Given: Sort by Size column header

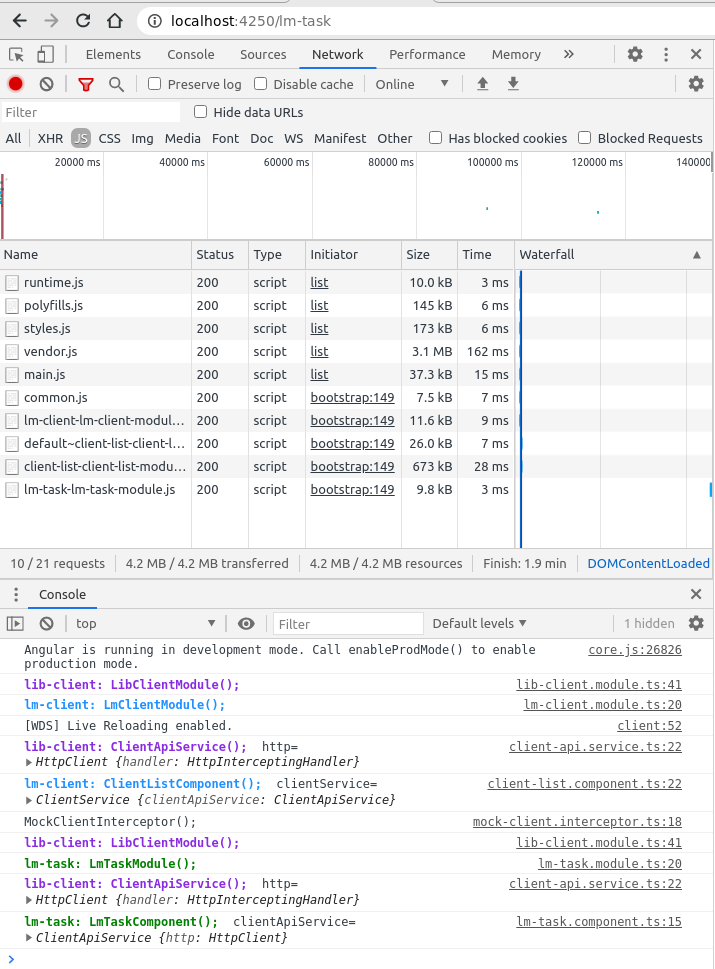Looking at the screenshot, I should (429, 255).
